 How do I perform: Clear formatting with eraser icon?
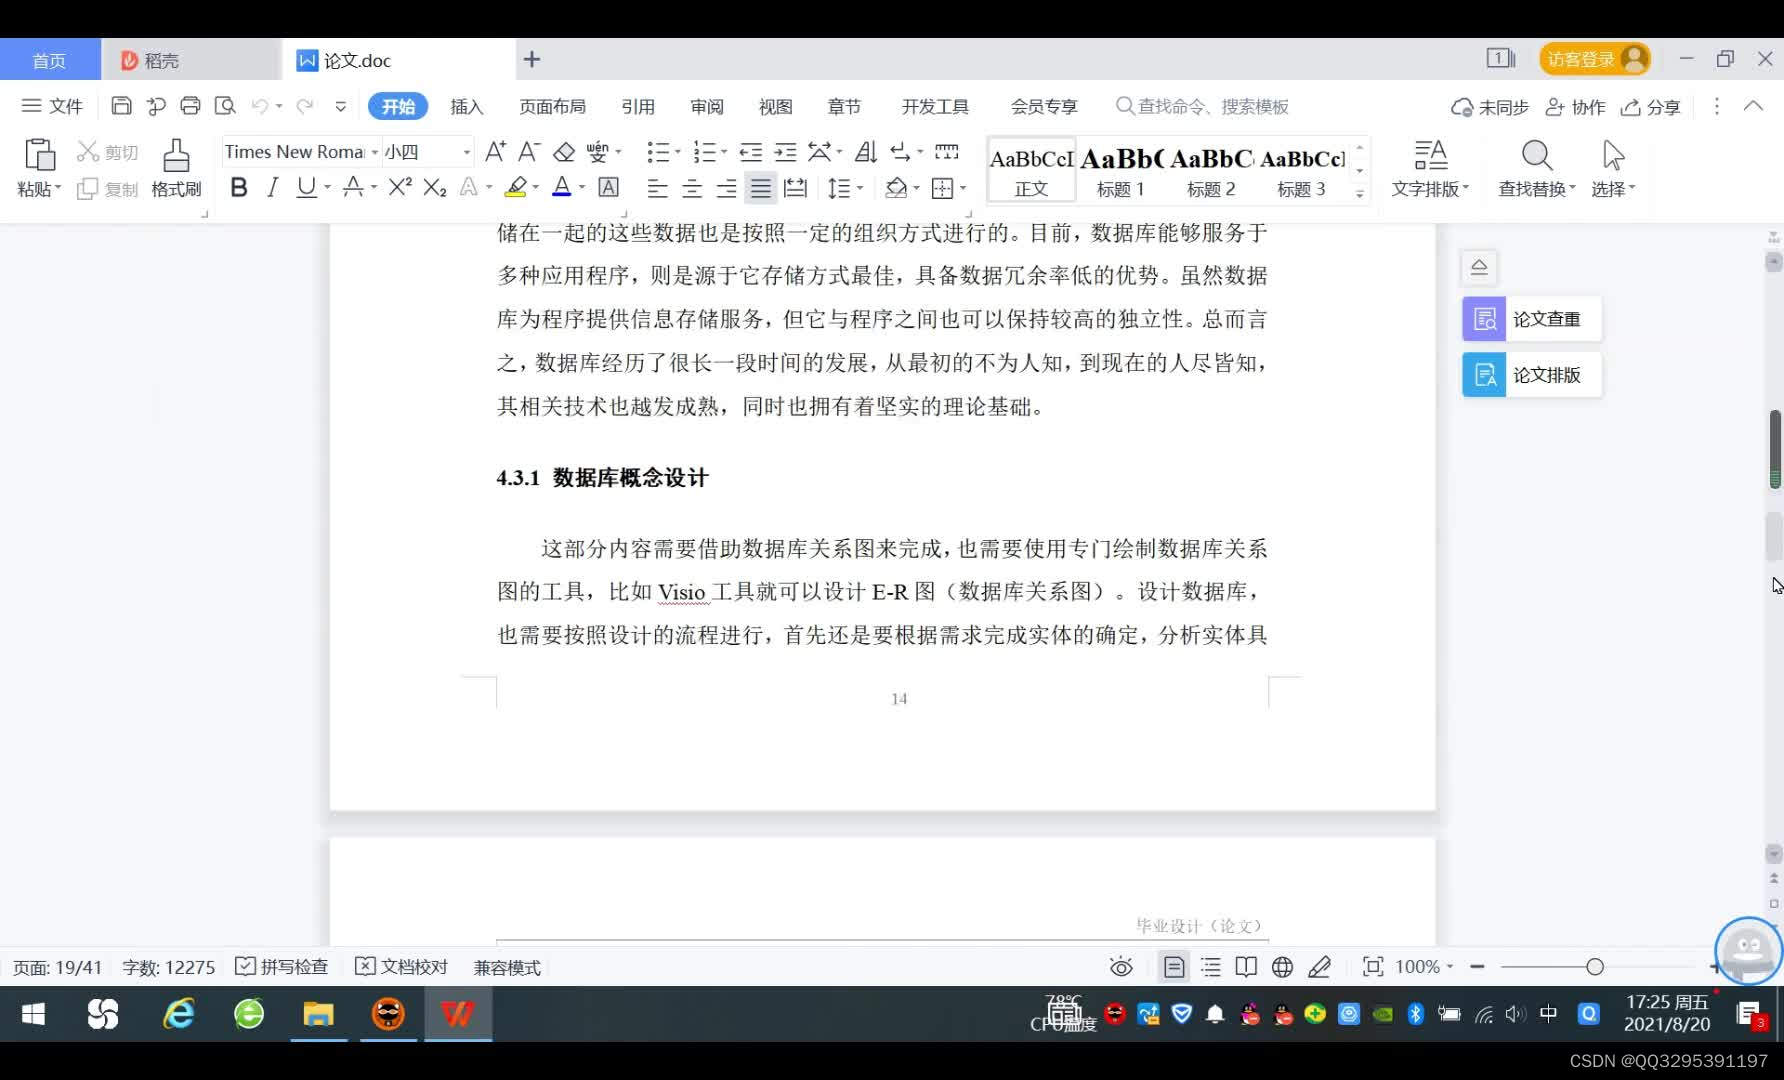pos(564,152)
